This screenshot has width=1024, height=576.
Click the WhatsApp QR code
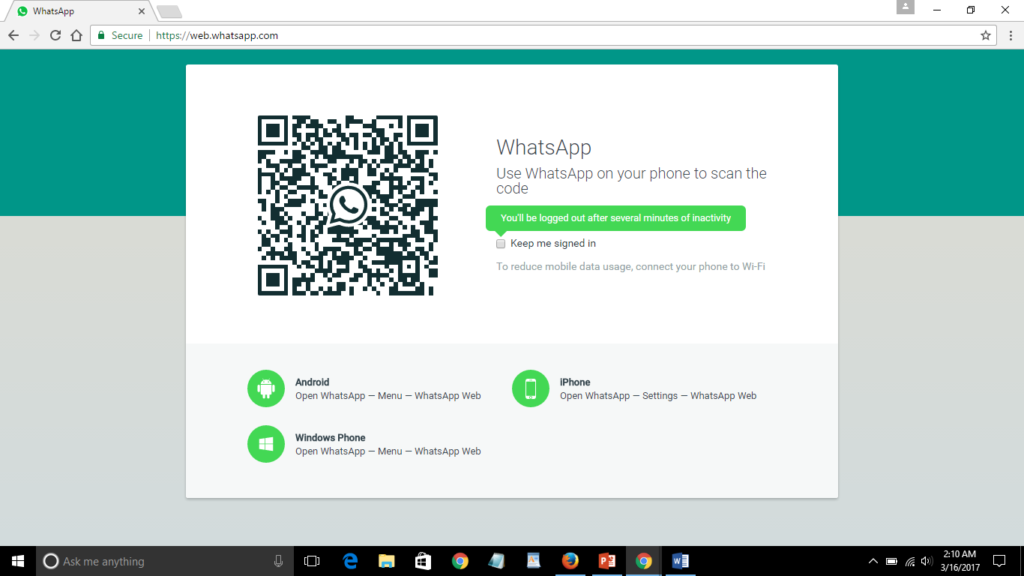click(x=347, y=206)
